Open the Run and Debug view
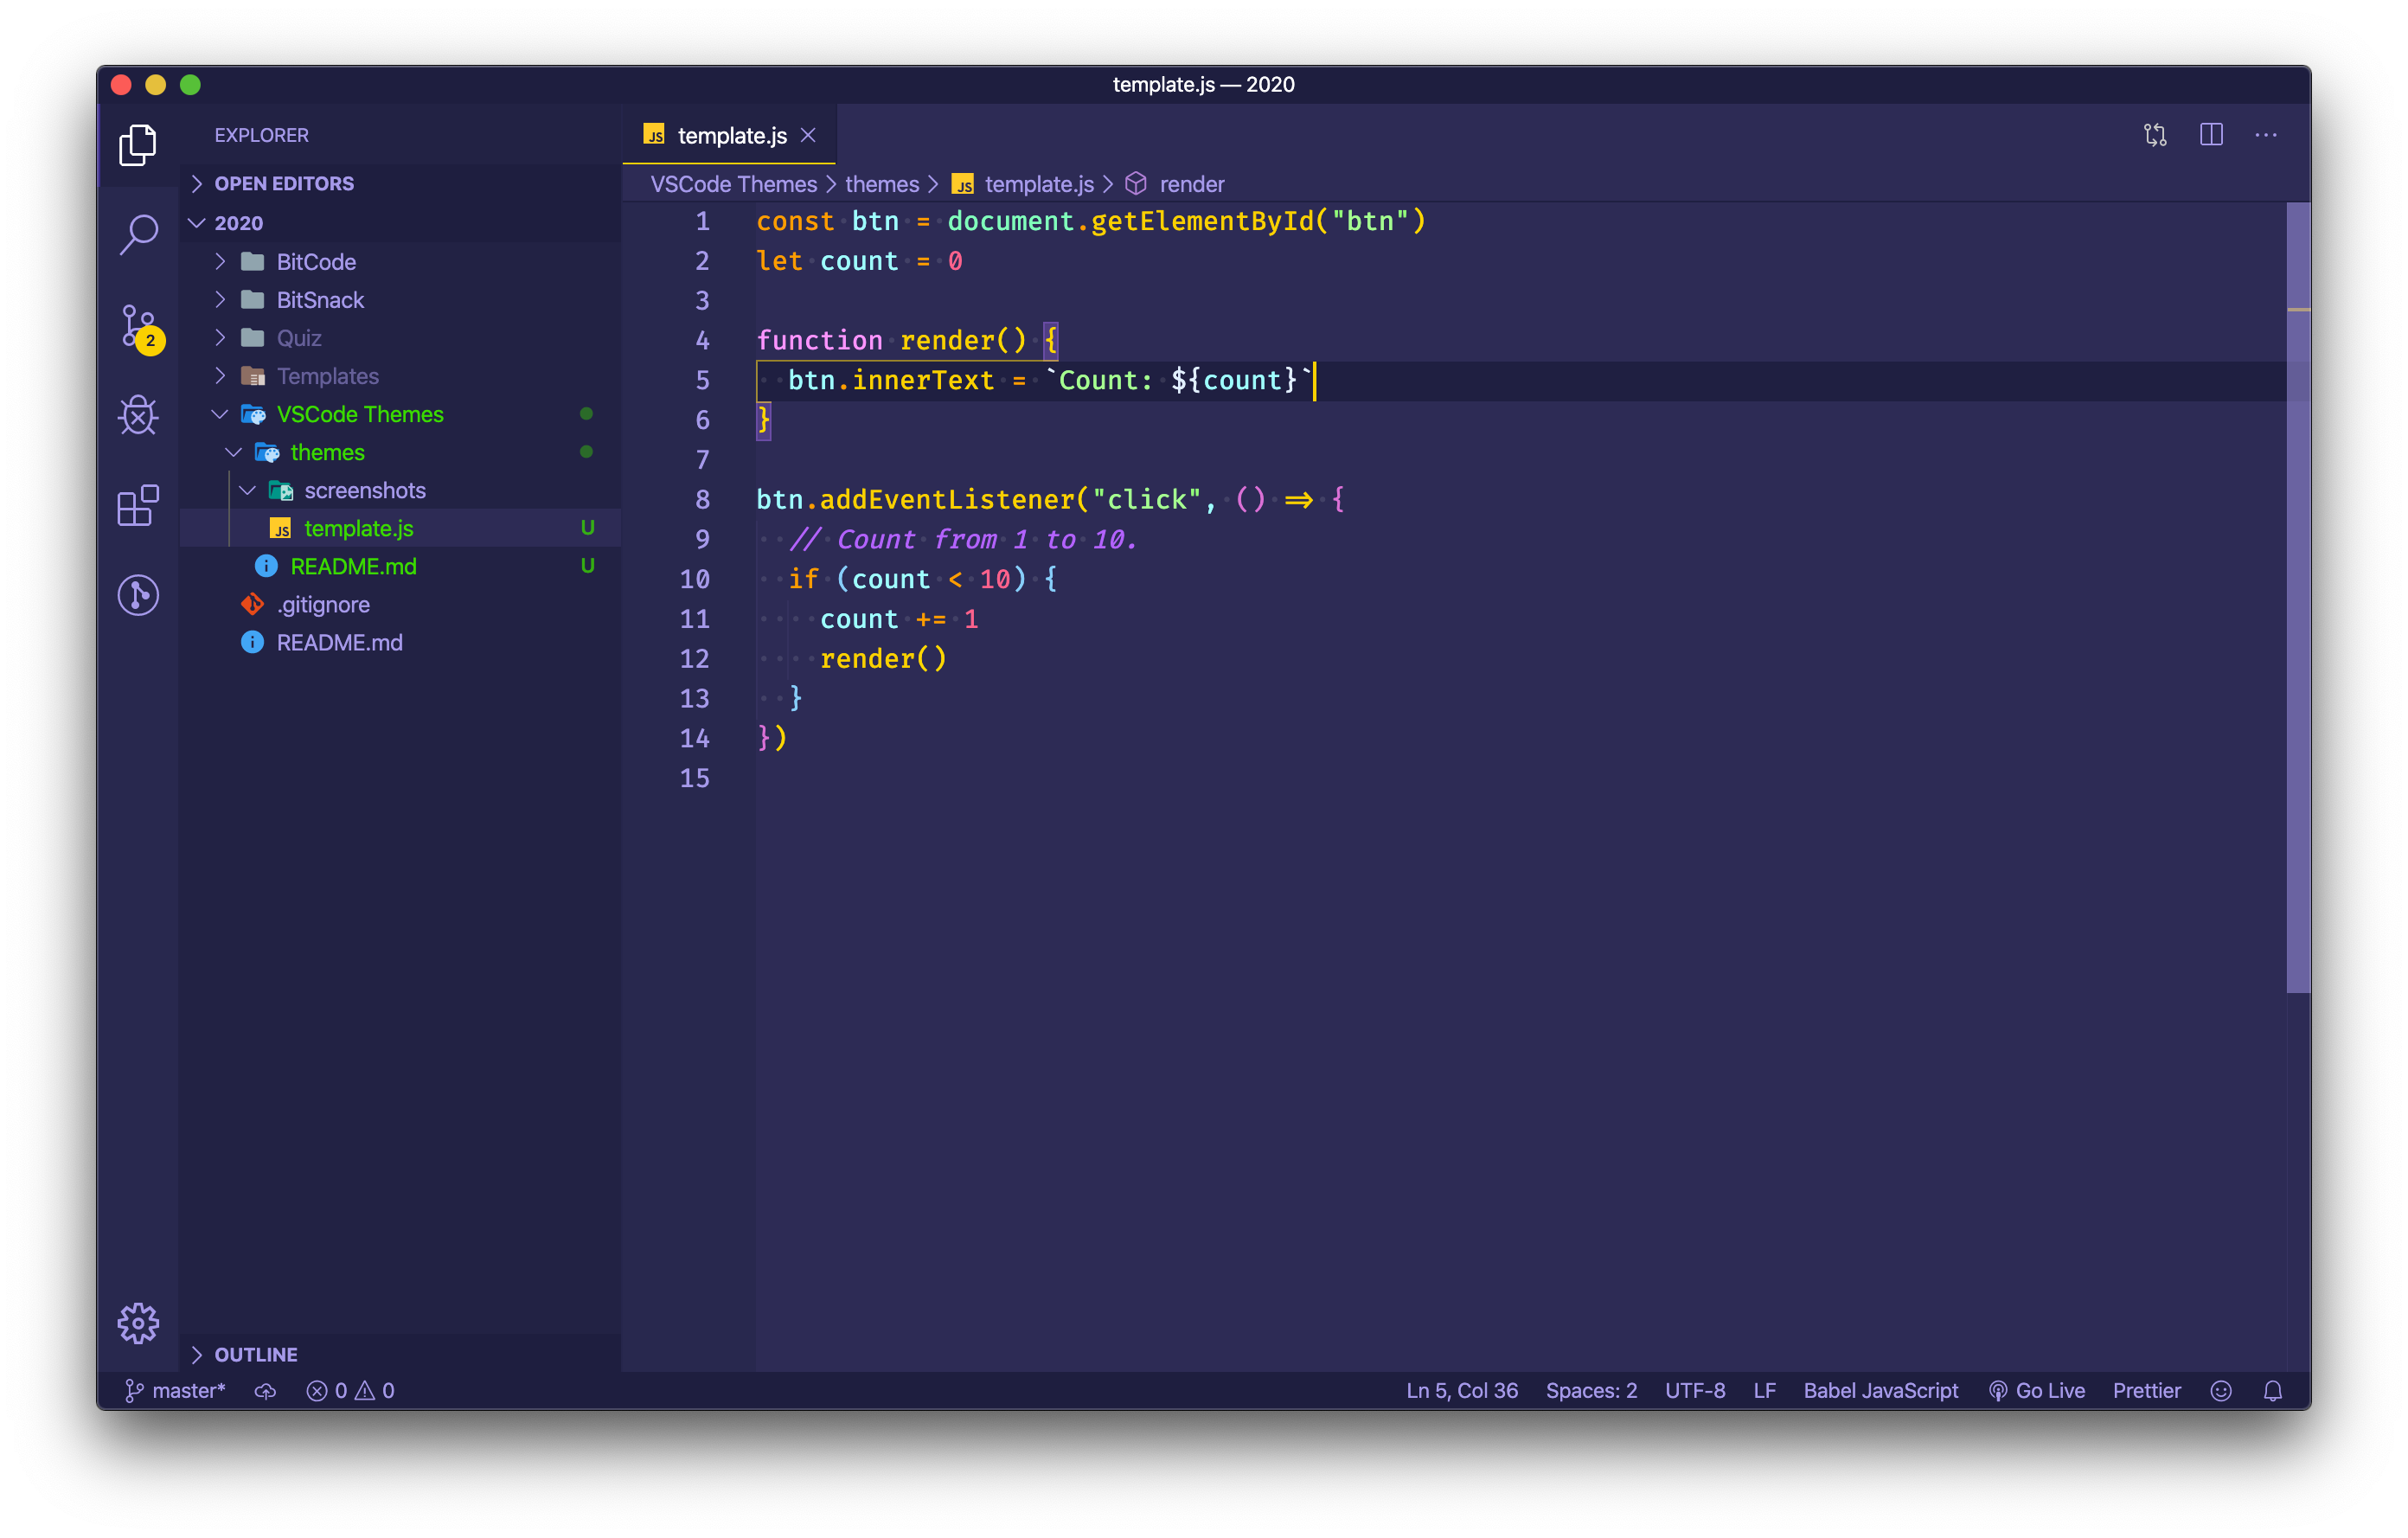This screenshot has width=2408, height=1538. 138,415
